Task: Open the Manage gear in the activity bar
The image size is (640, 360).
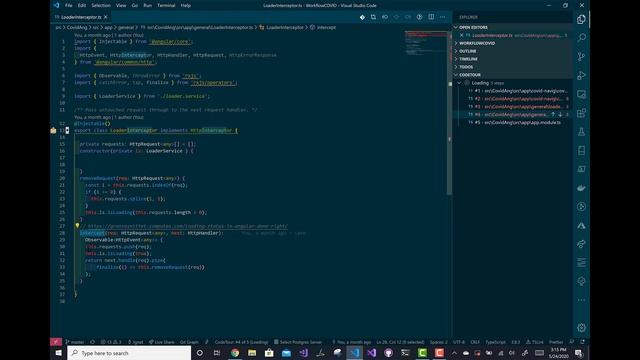Action: coord(581,327)
